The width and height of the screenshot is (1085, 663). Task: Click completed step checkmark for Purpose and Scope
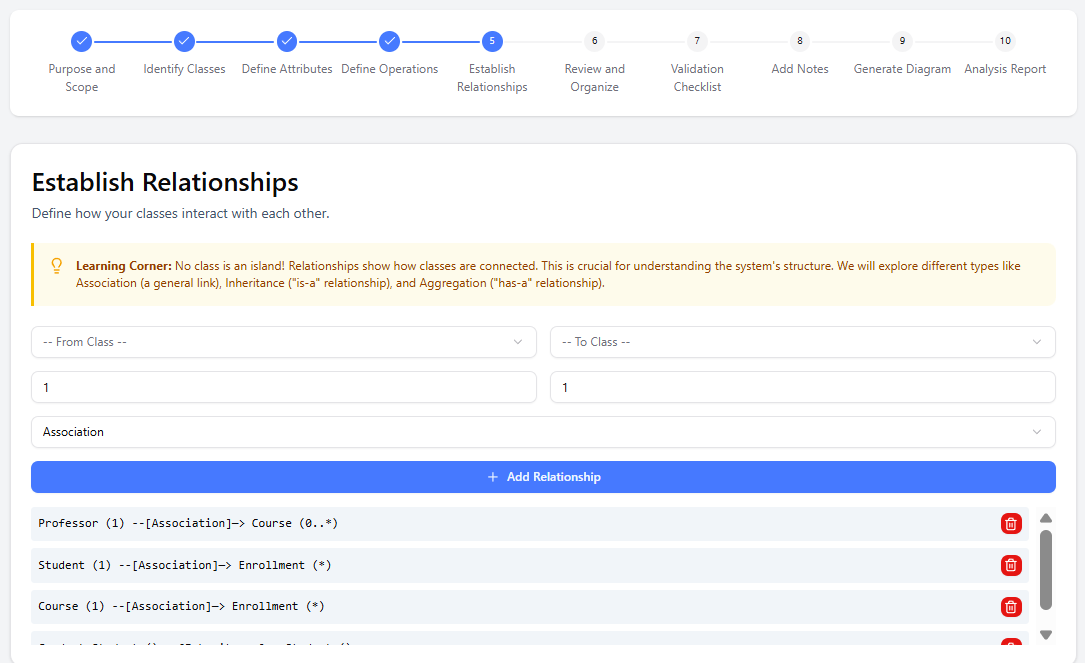coord(82,41)
